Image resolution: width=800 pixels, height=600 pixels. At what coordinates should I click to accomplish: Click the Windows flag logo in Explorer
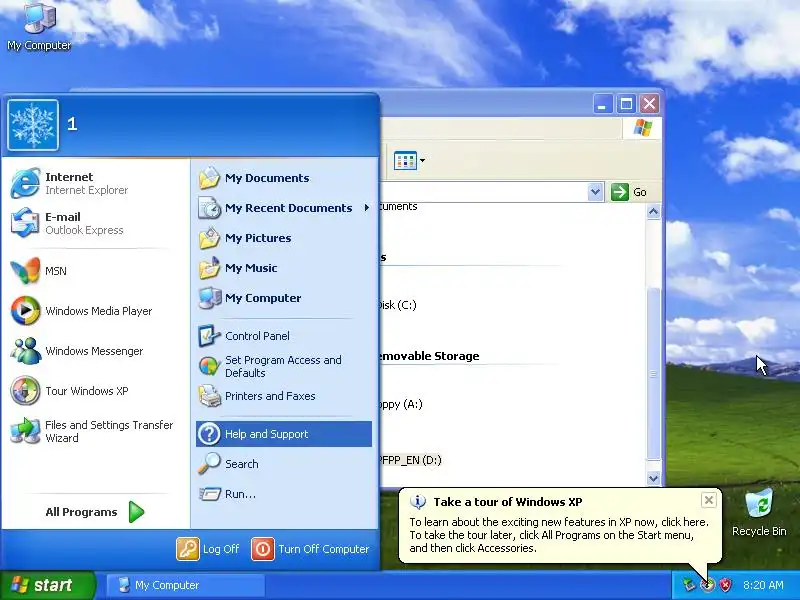click(x=642, y=128)
